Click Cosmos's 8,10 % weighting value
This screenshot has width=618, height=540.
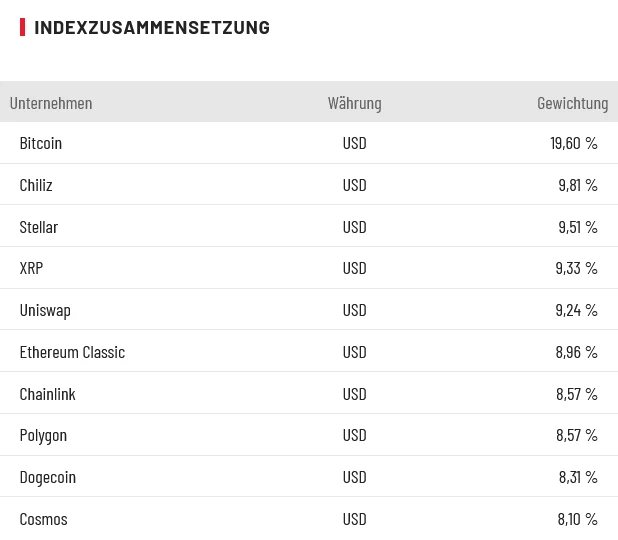tap(577, 519)
